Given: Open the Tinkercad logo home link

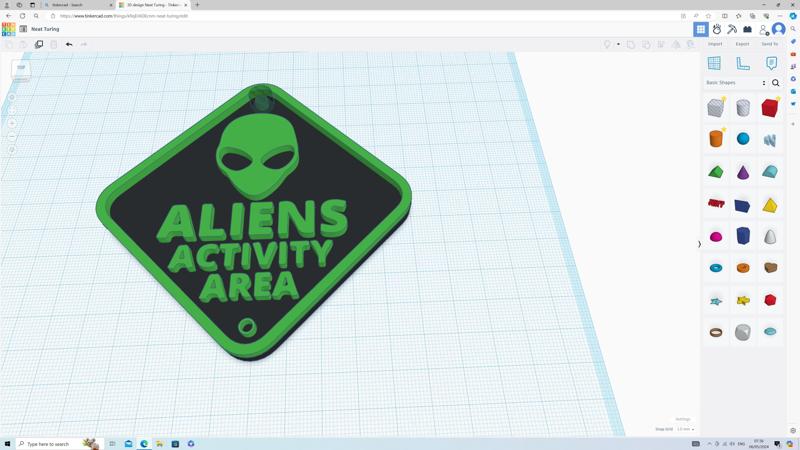Looking at the screenshot, I should [x=8, y=29].
